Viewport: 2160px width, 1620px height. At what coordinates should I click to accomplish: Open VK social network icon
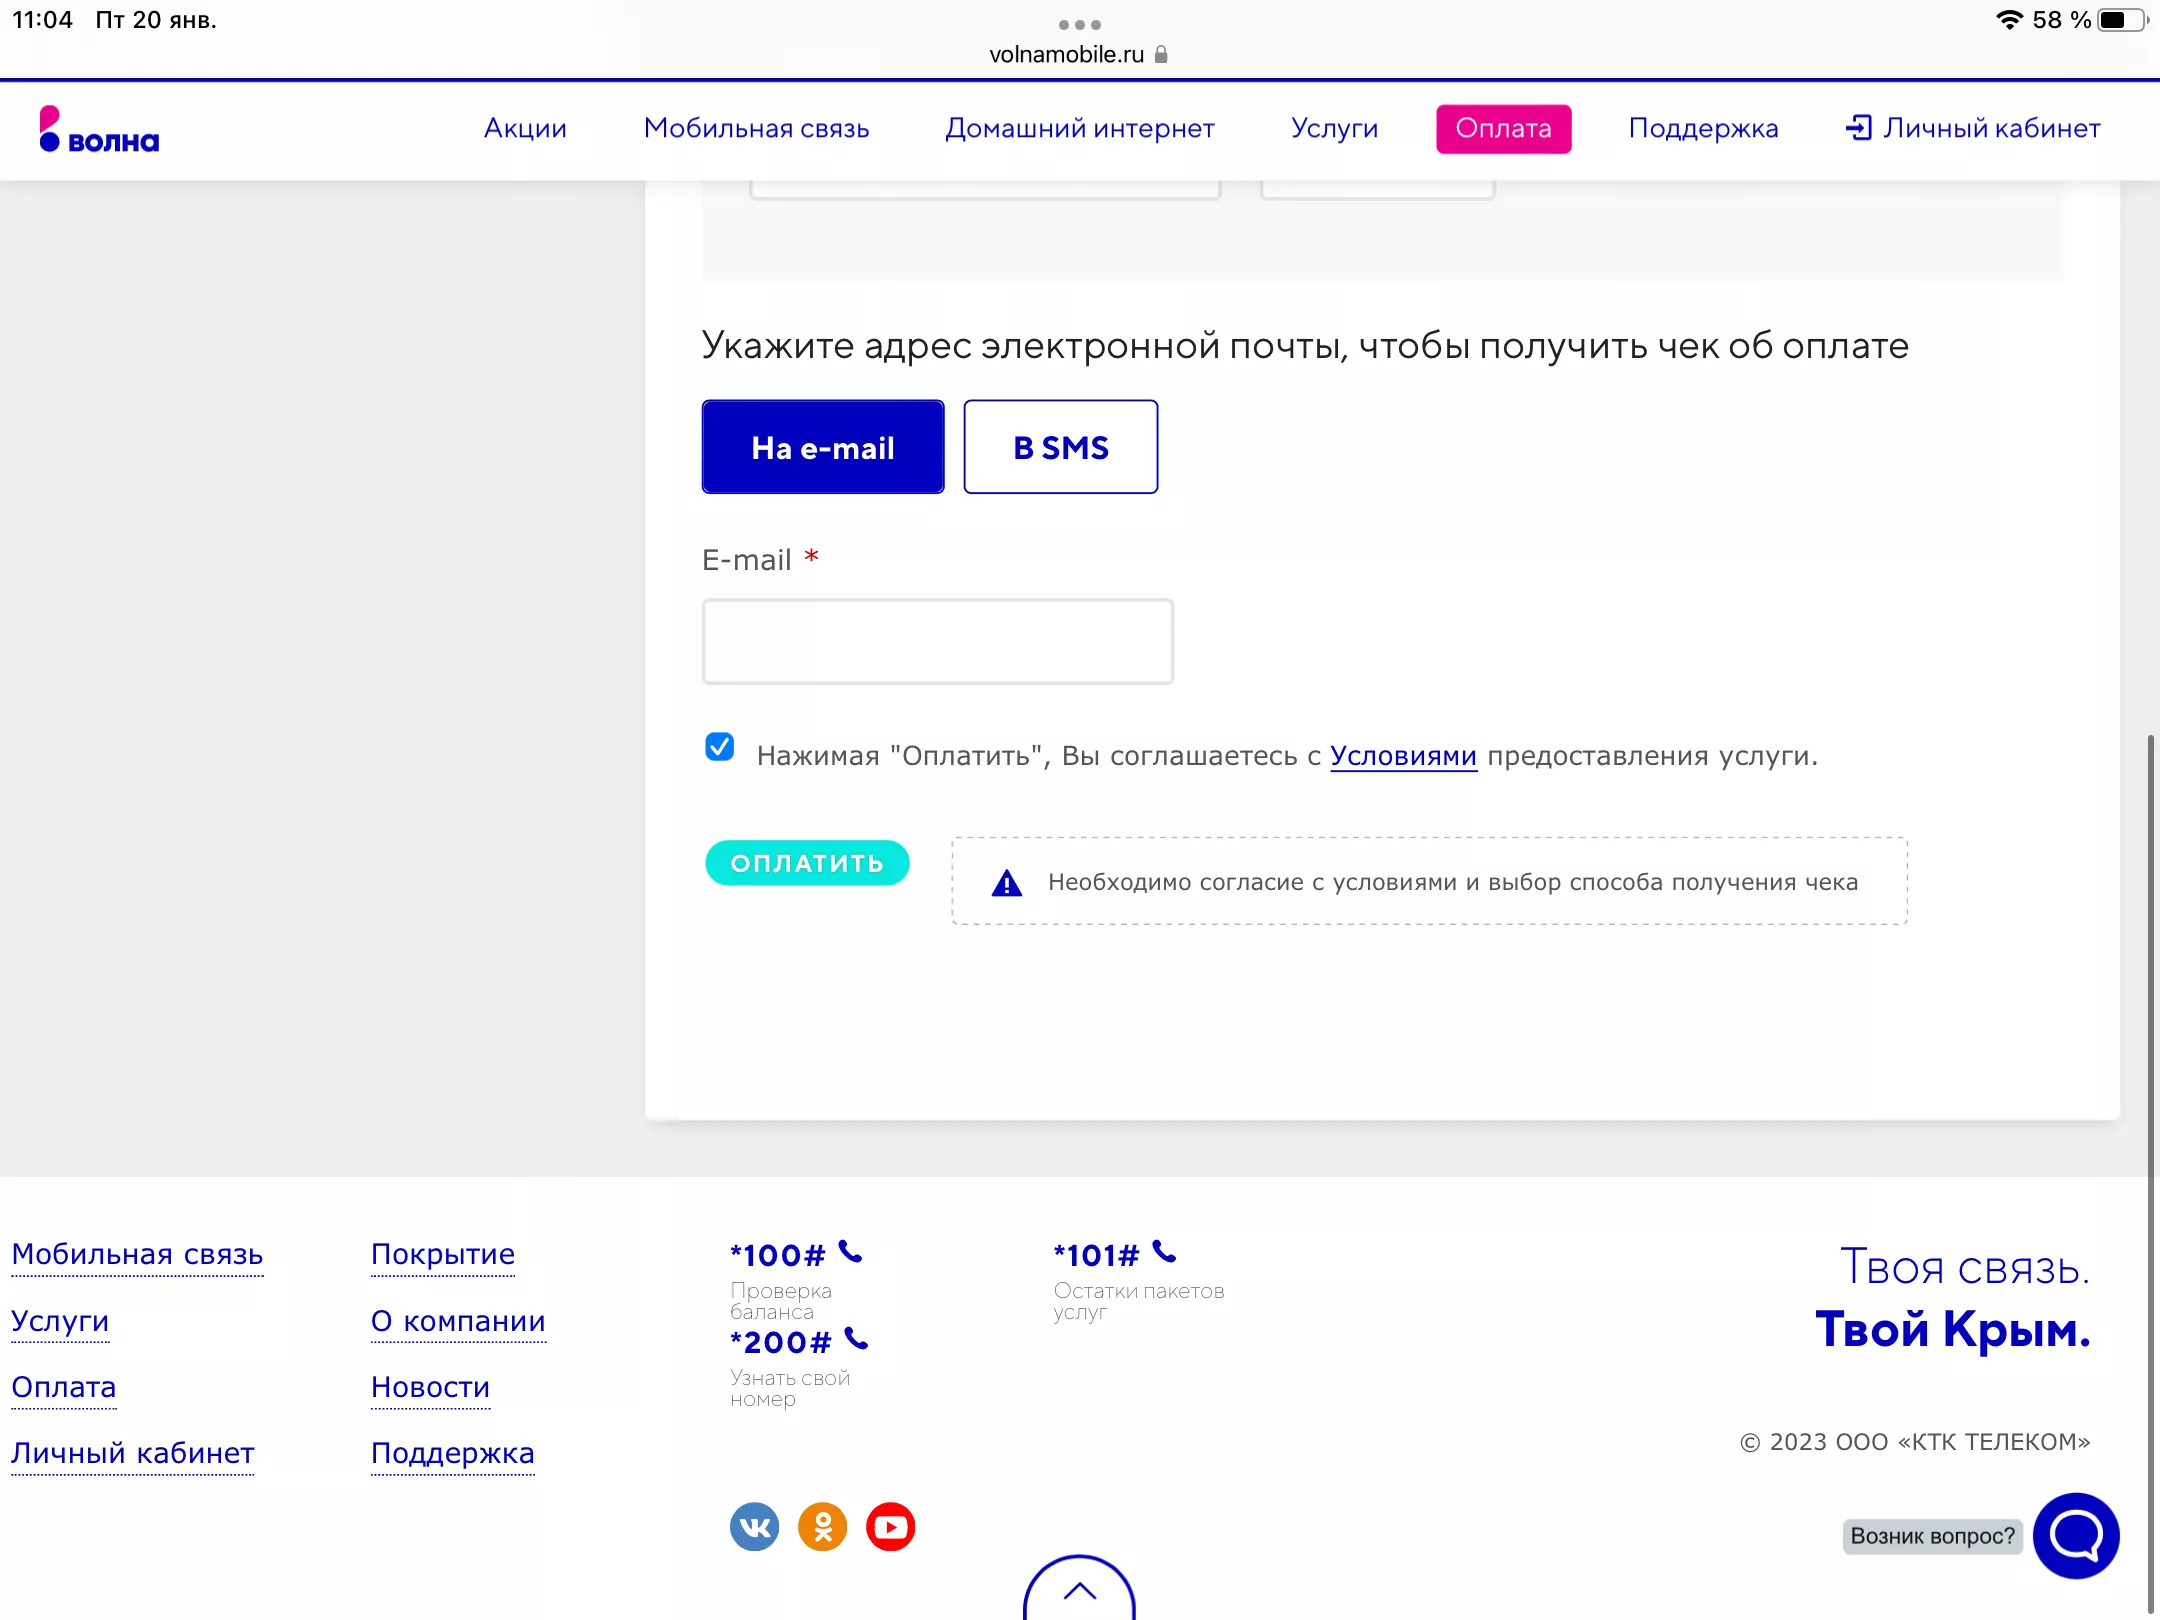(x=754, y=1526)
